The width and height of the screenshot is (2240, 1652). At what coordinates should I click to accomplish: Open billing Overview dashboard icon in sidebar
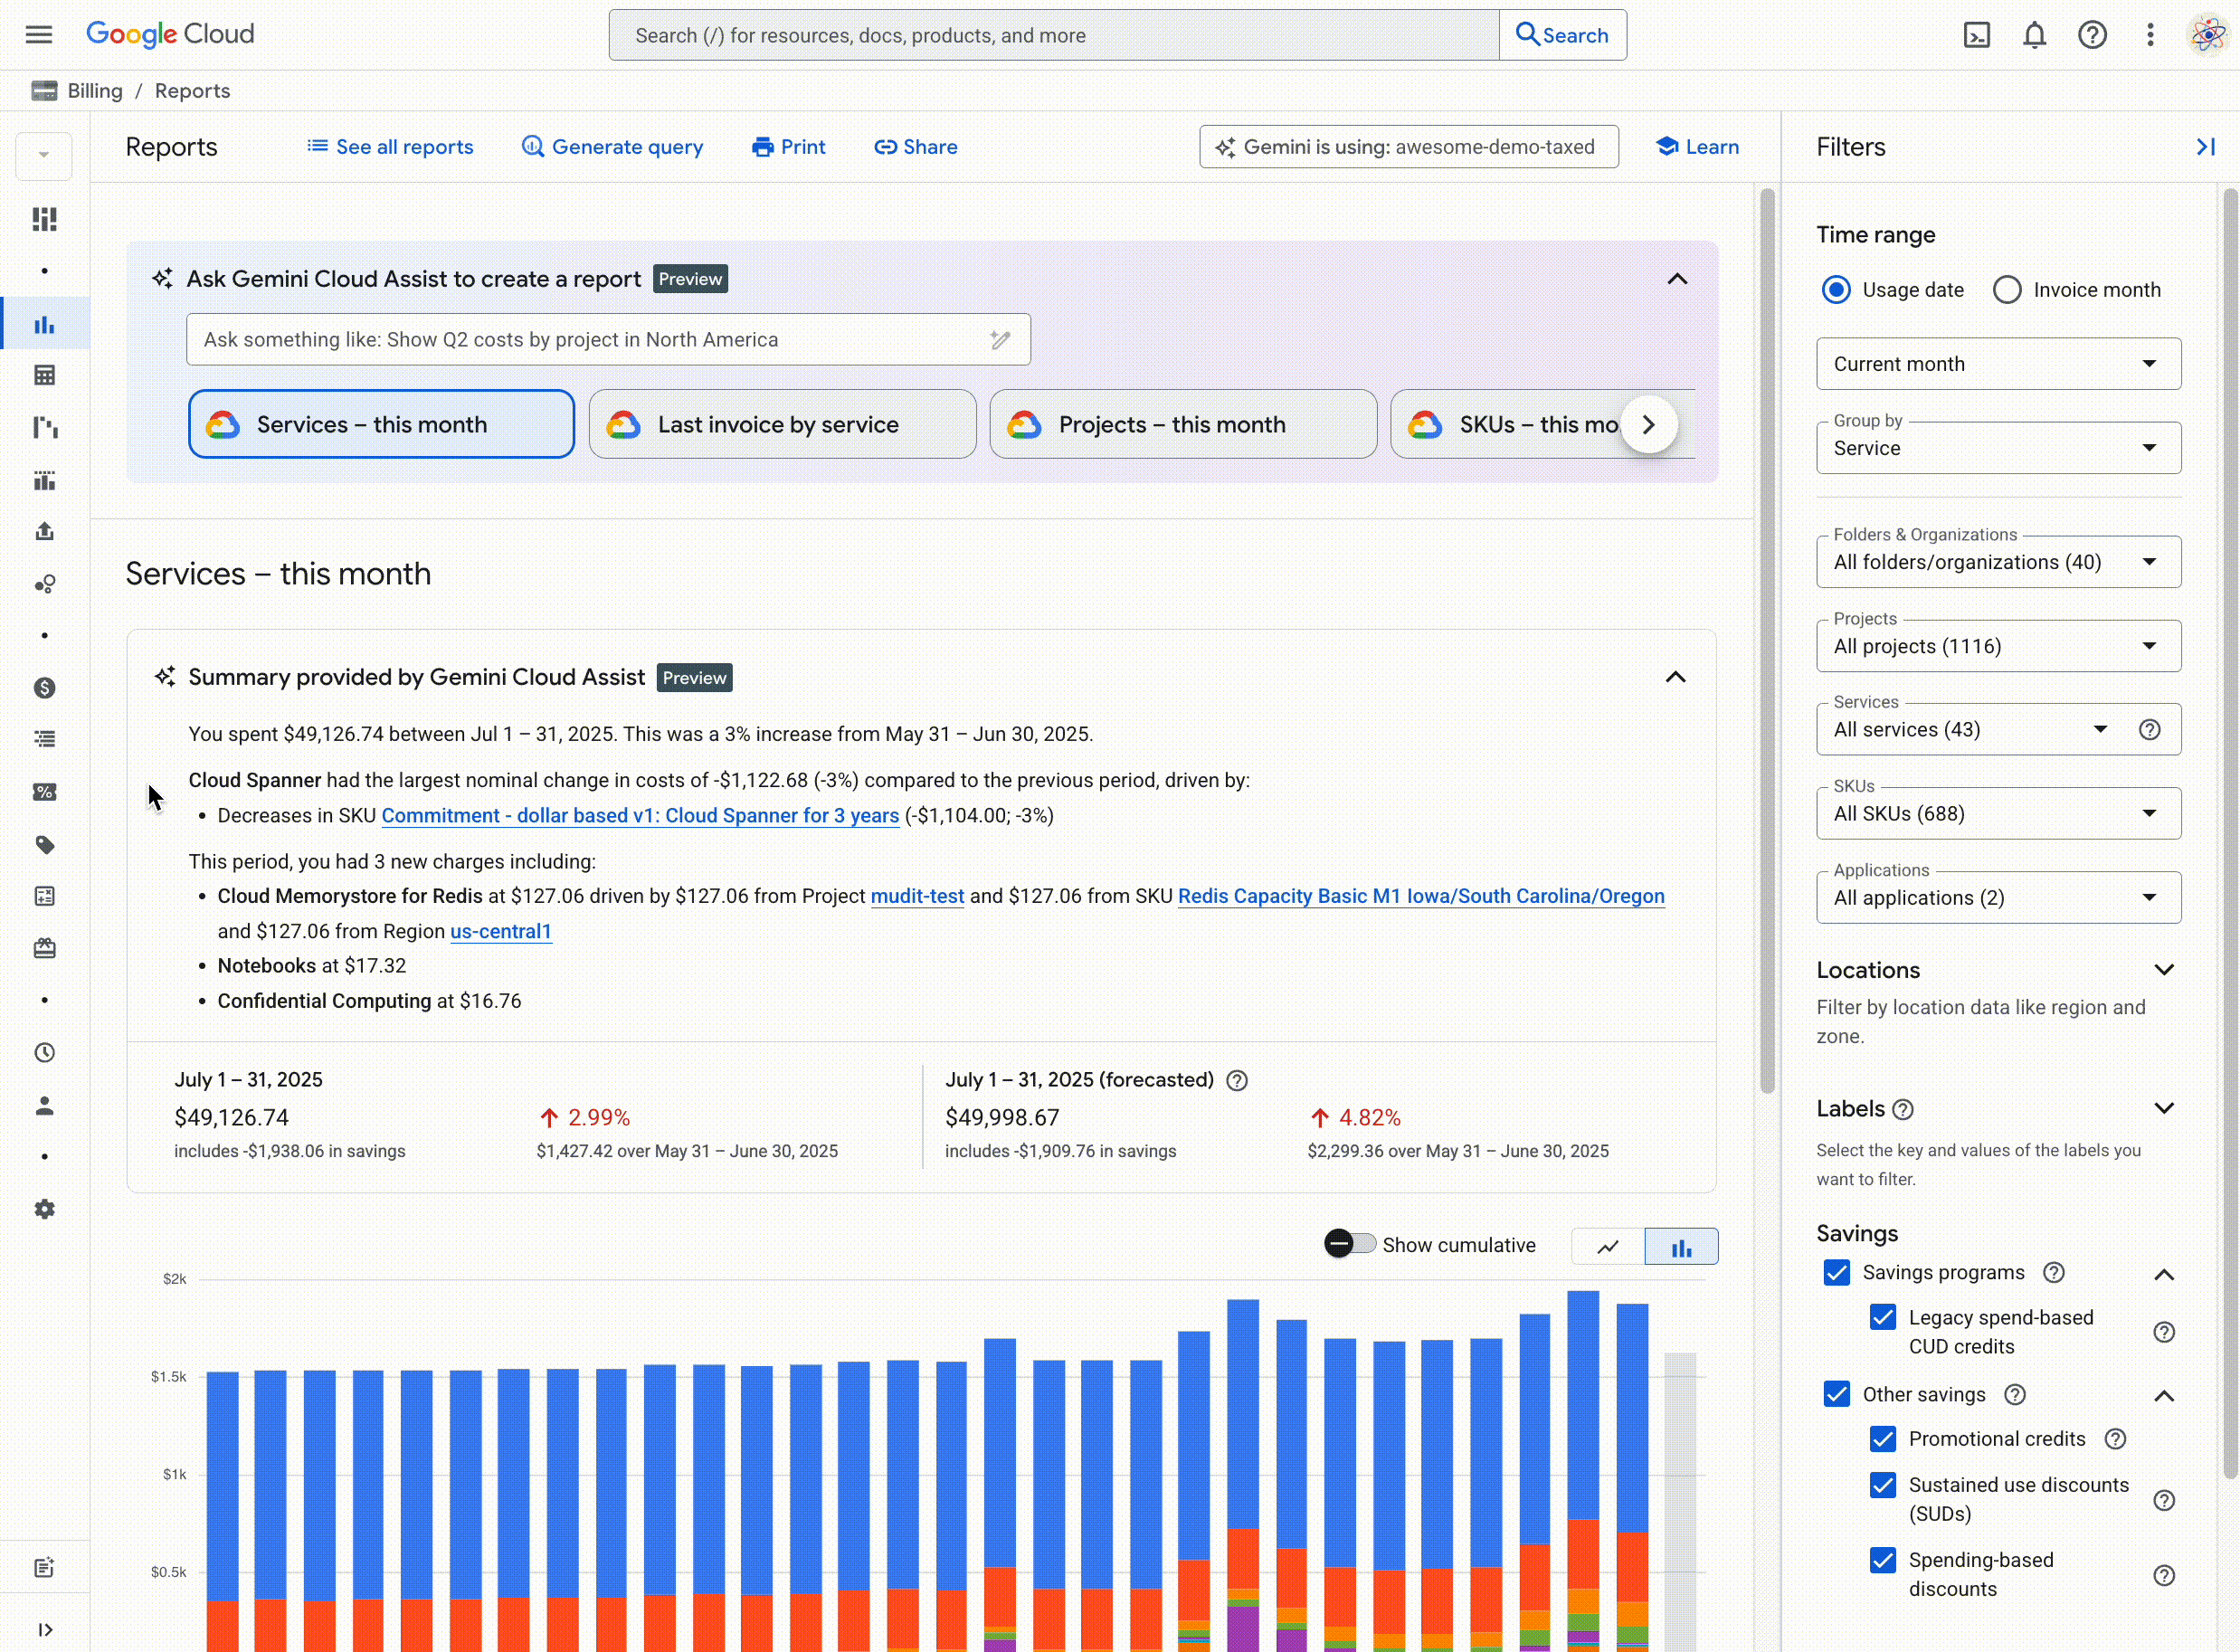(44, 219)
